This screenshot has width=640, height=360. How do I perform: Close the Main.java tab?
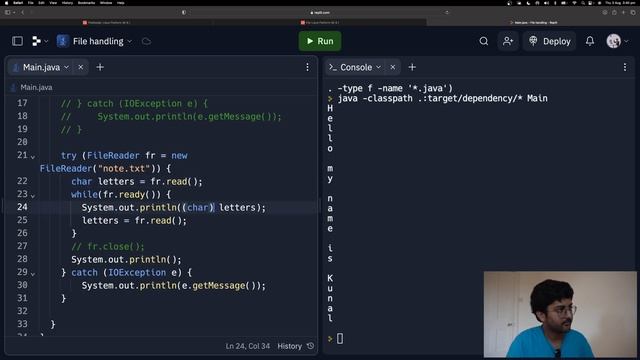tap(81, 67)
